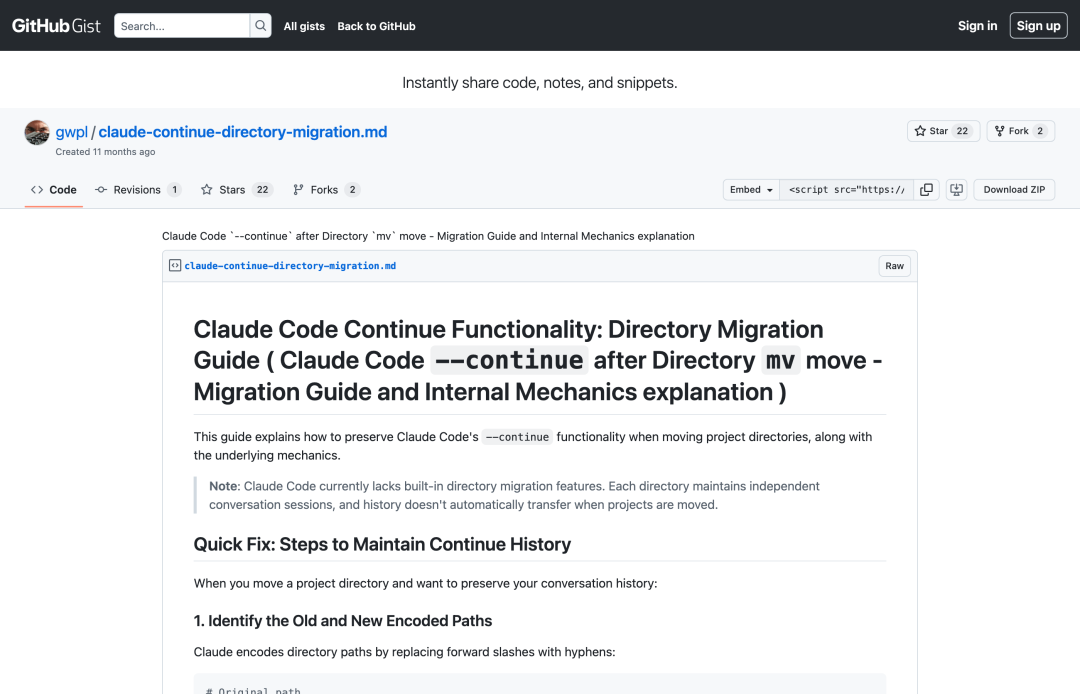Screen dimensions: 1080x694
Task: Open Raw file view
Action: [x=894, y=266]
